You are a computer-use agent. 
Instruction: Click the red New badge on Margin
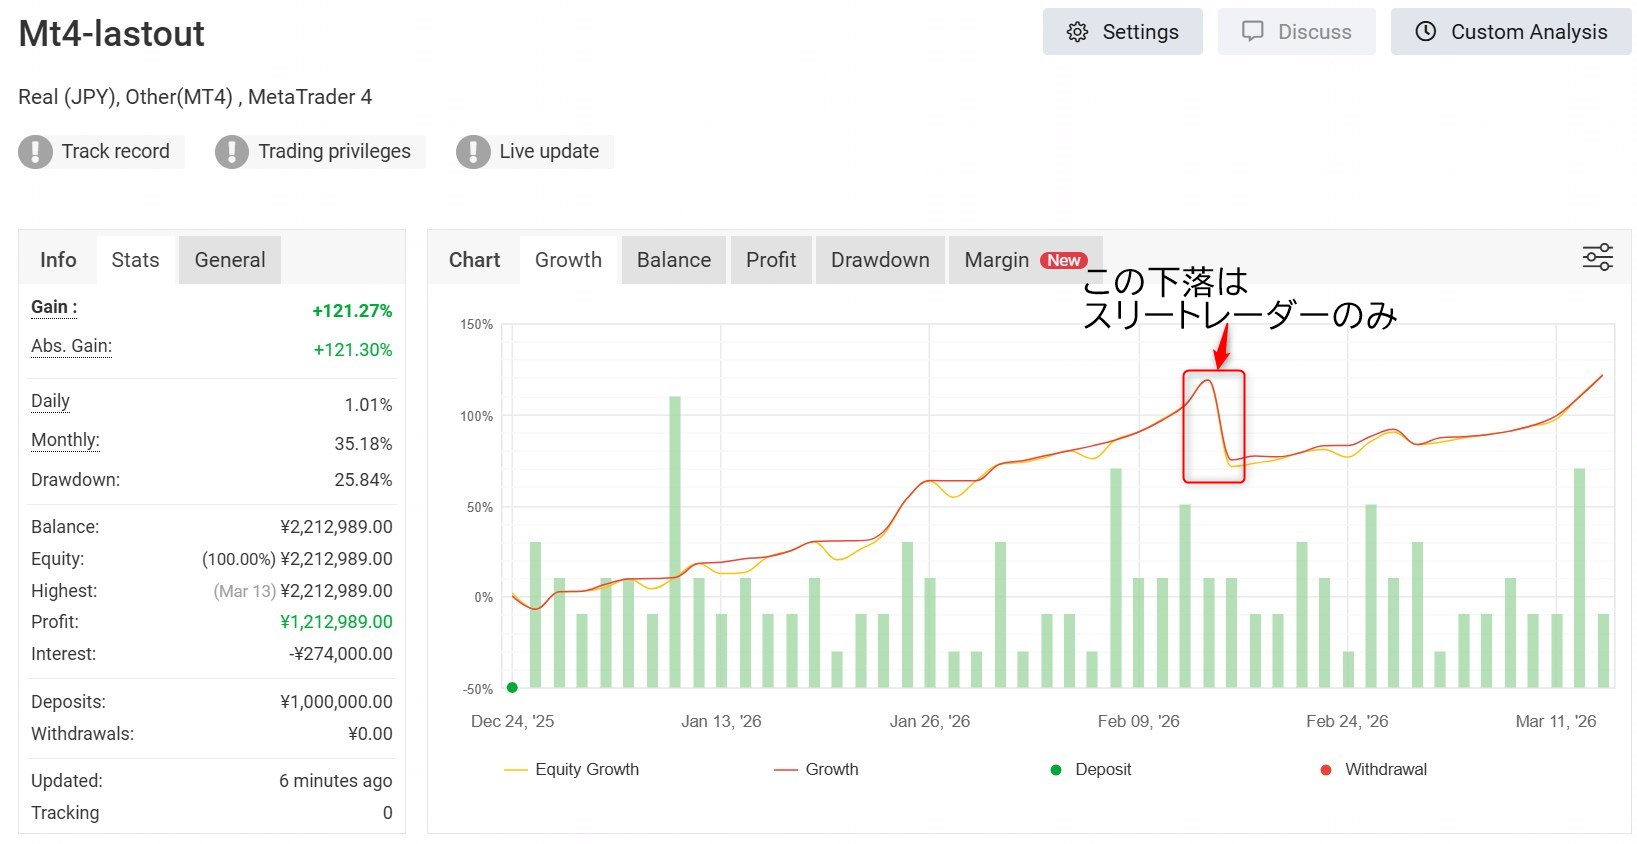coord(1063,260)
